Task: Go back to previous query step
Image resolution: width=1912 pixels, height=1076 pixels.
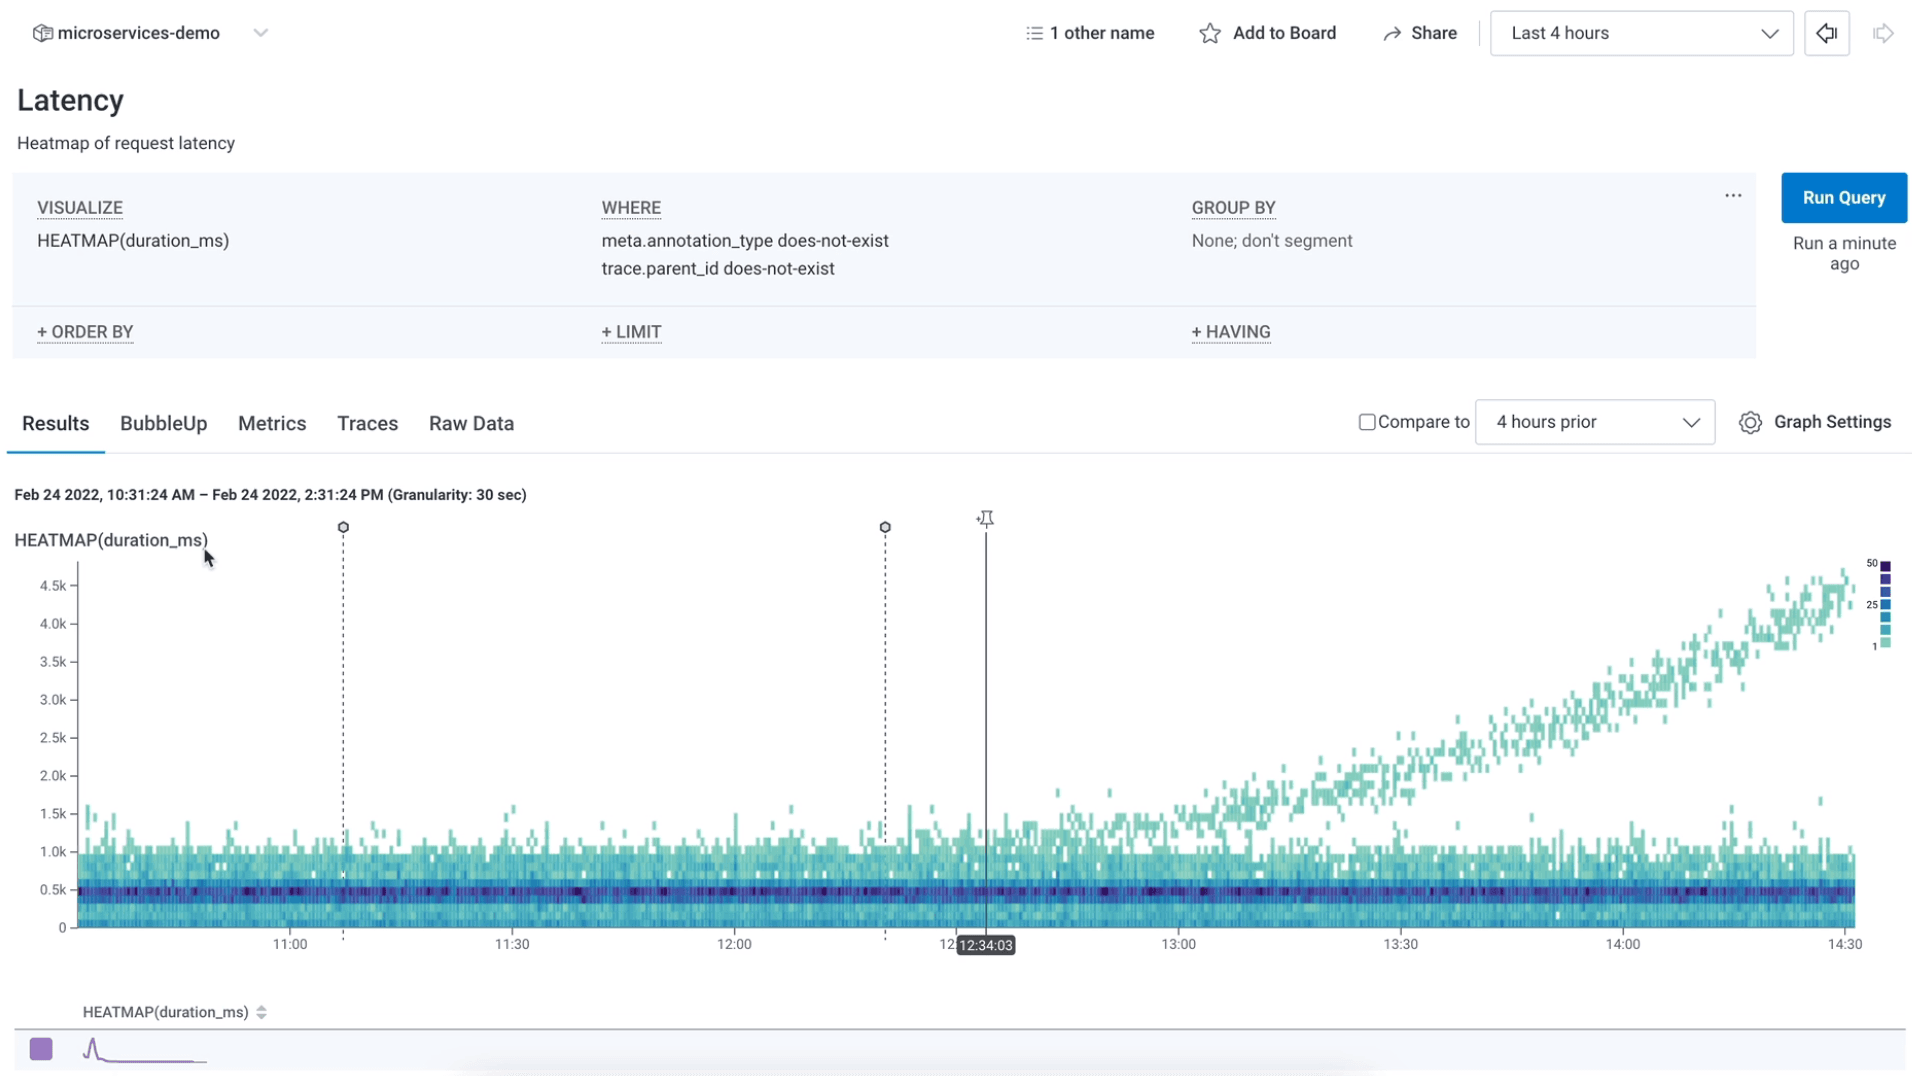Action: tap(1827, 33)
